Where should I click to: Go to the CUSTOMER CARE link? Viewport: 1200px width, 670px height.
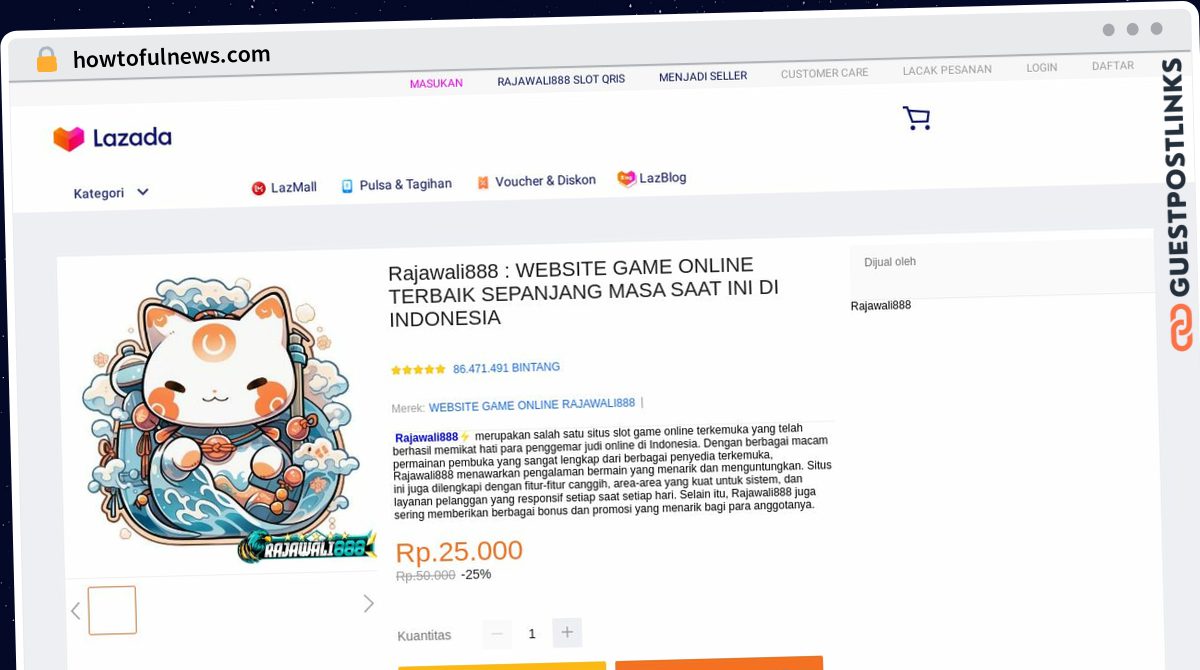point(825,73)
